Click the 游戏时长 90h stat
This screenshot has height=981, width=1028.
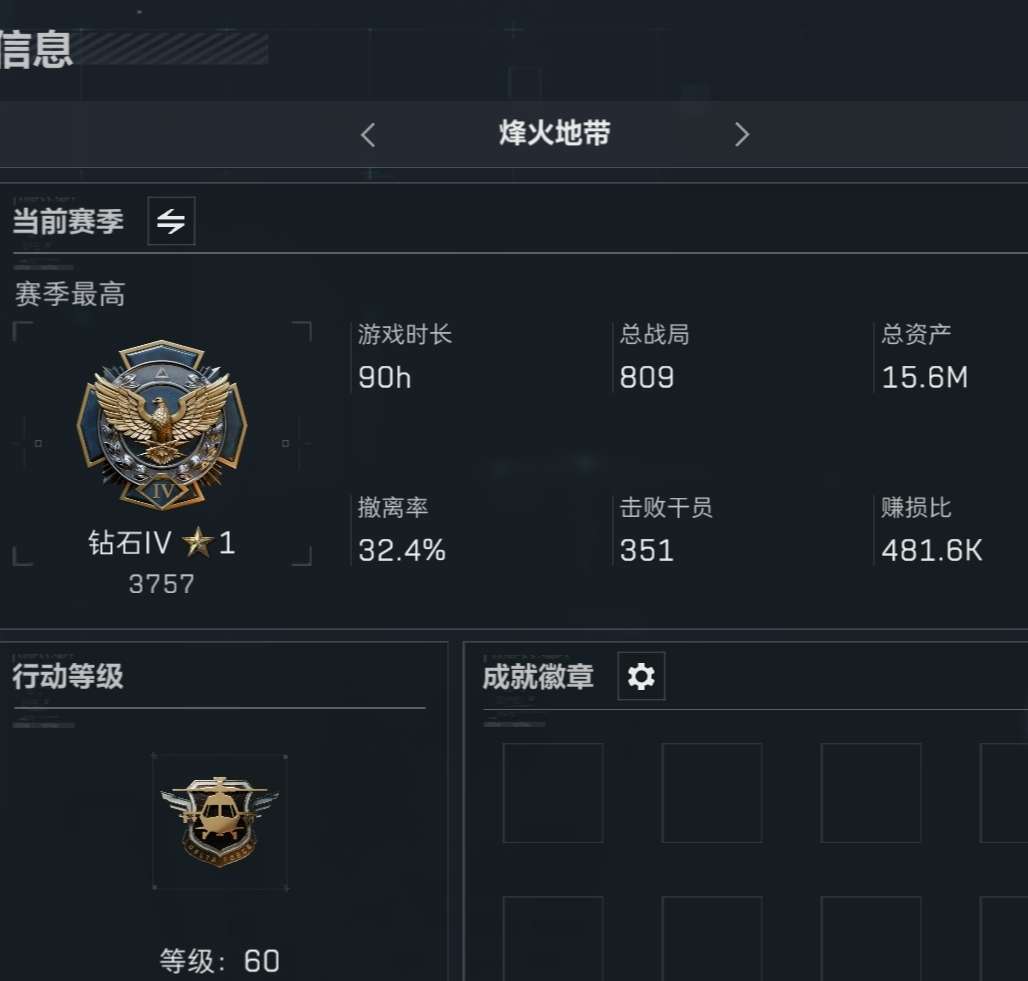(405, 357)
